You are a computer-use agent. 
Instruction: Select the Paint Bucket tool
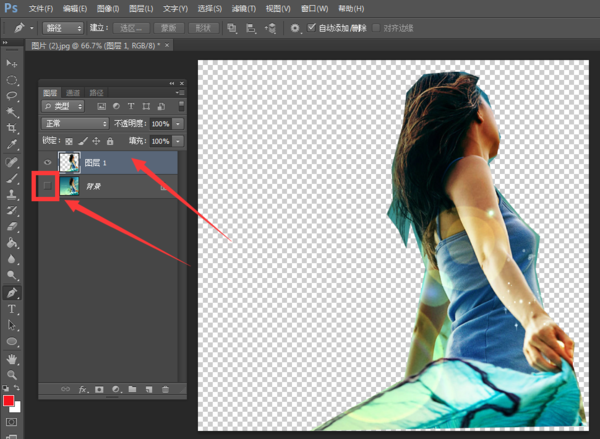pos(11,243)
